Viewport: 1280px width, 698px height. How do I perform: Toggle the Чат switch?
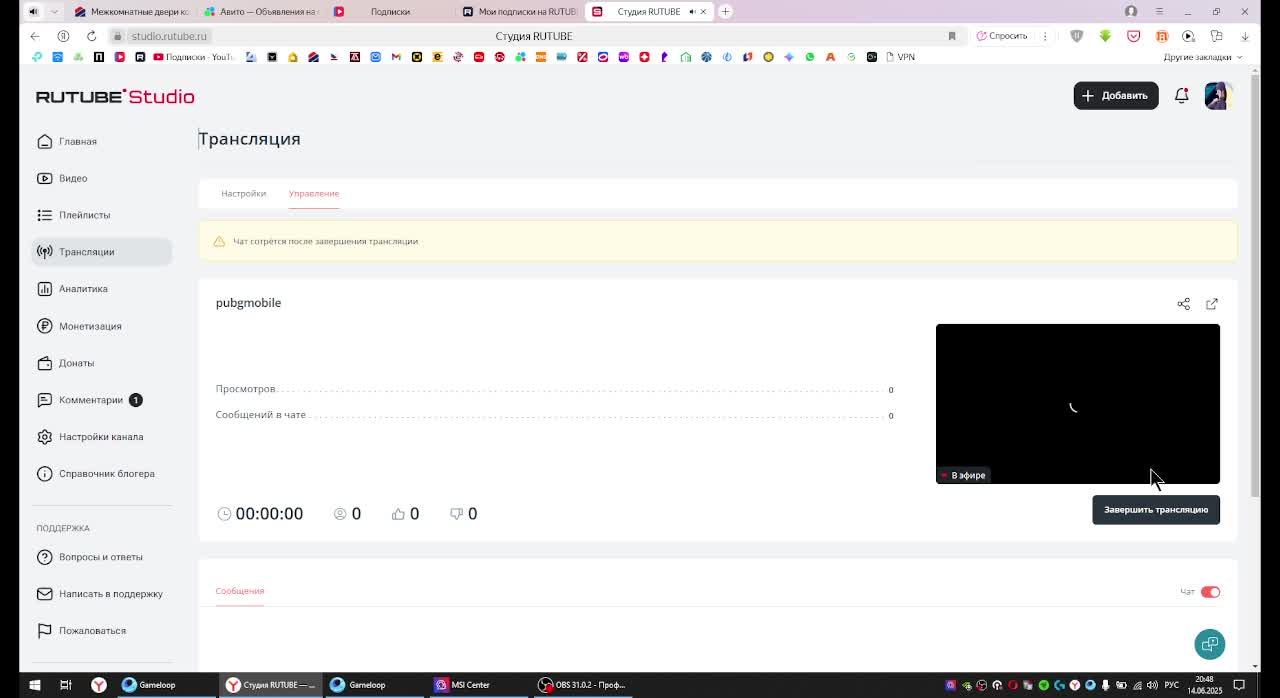click(1210, 592)
